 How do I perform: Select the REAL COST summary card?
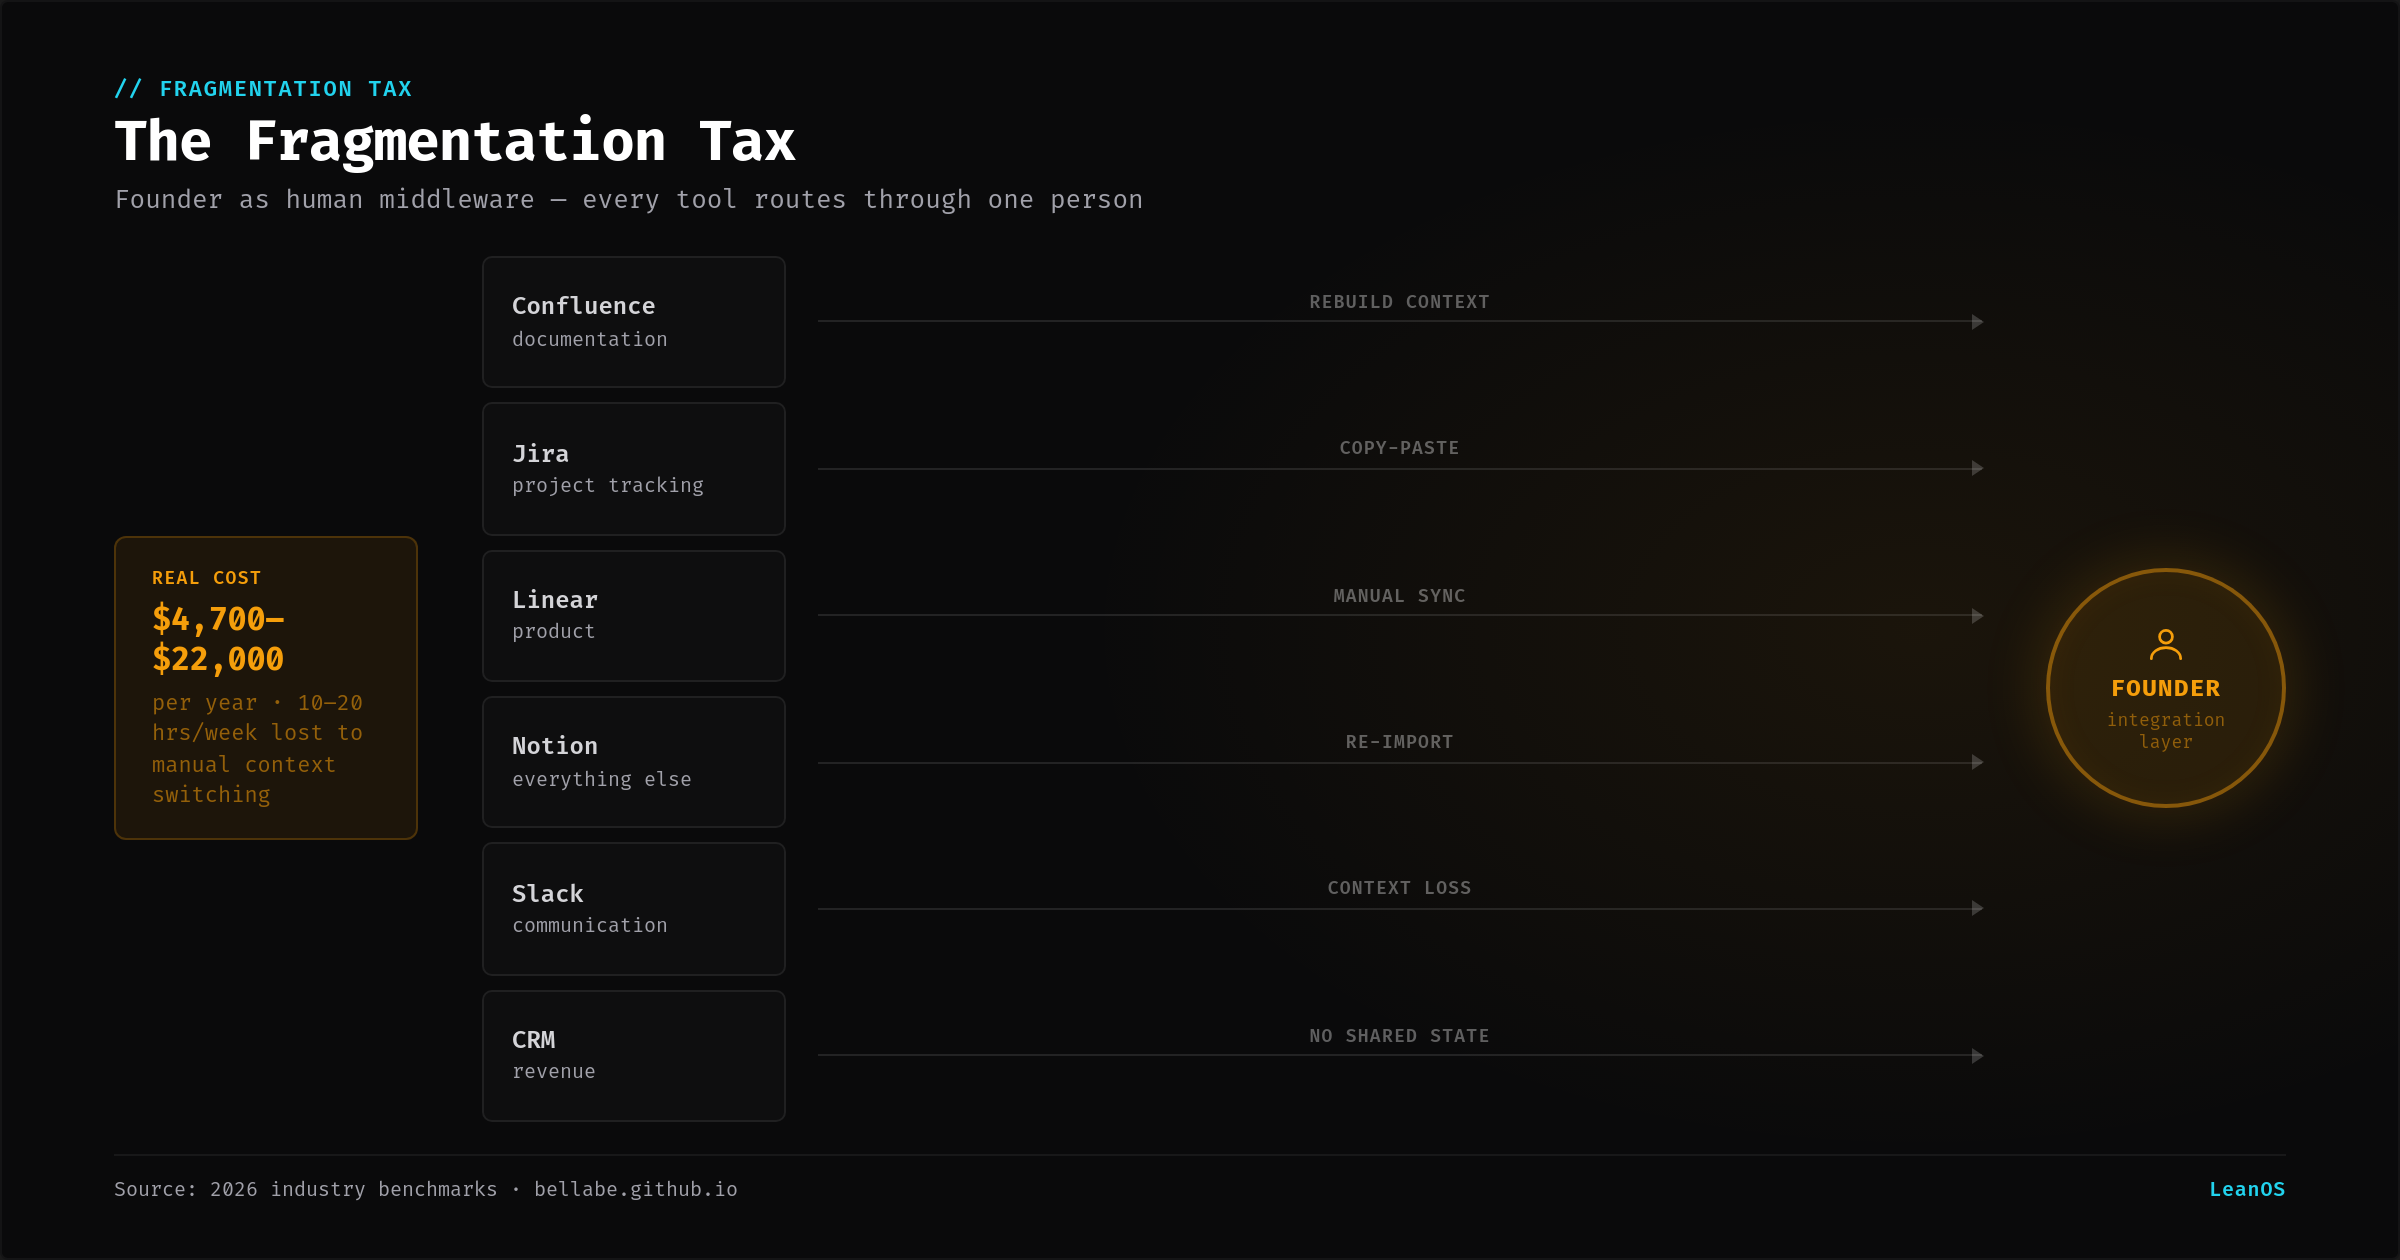click(x=265, y=687)
